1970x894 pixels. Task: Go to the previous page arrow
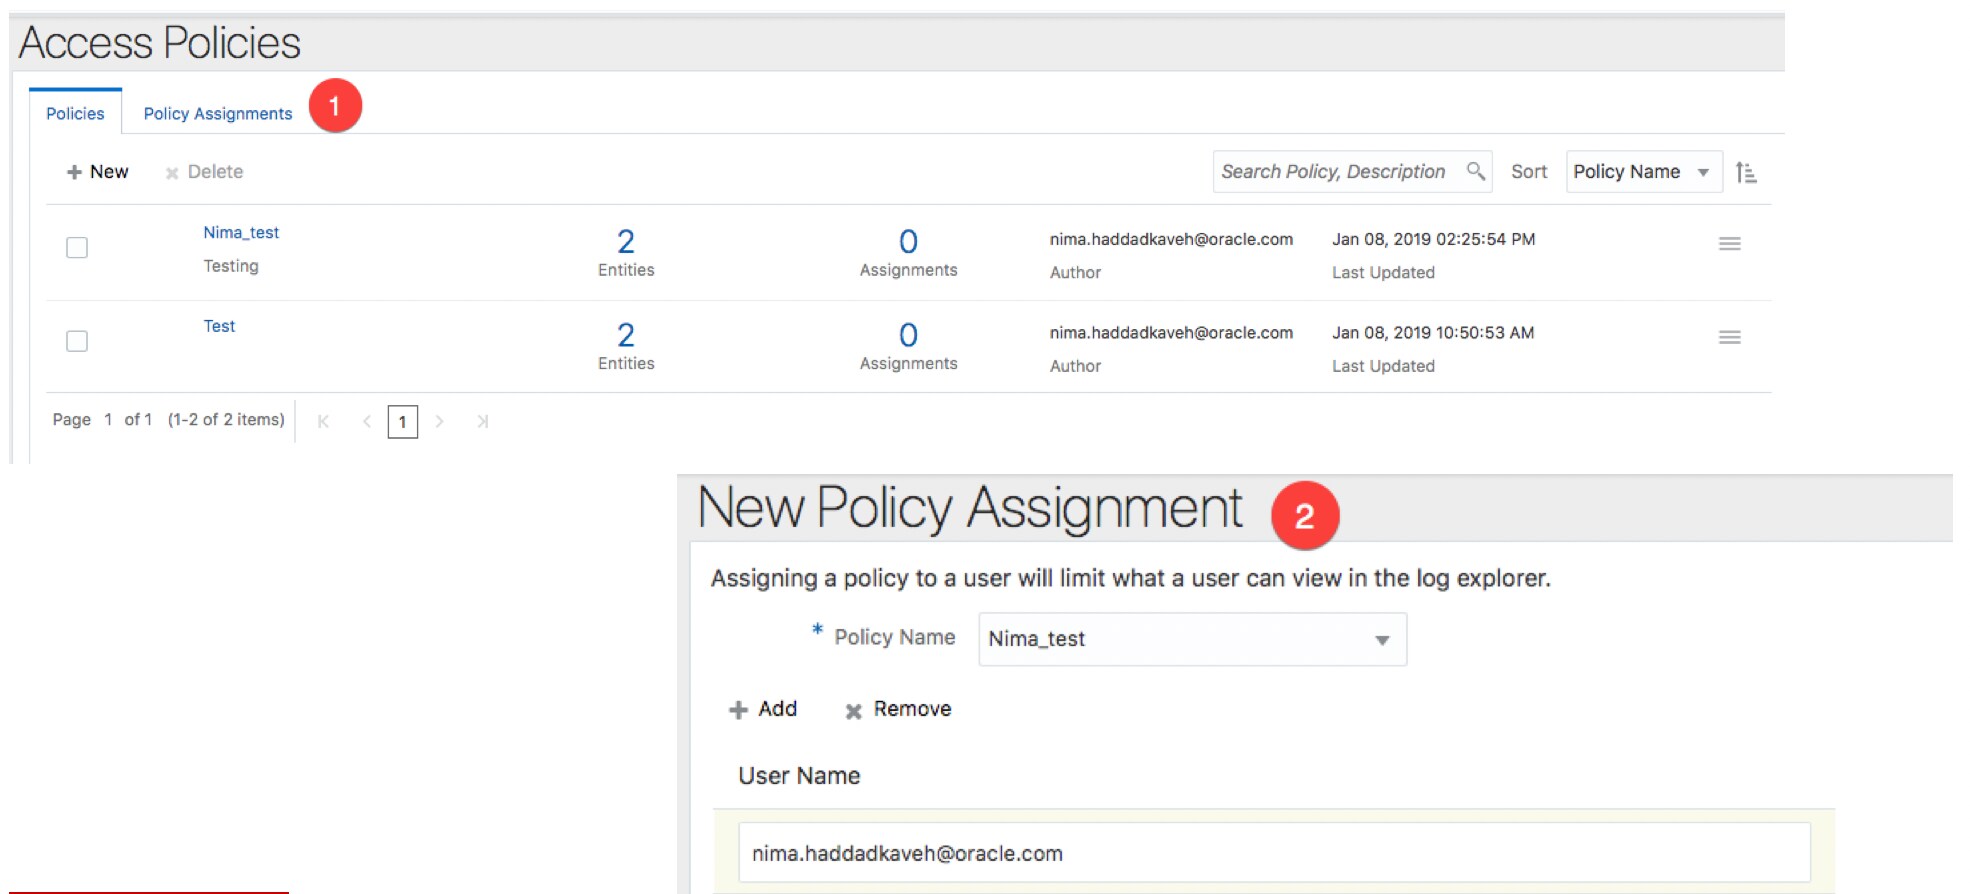click(x=366, y=422)
